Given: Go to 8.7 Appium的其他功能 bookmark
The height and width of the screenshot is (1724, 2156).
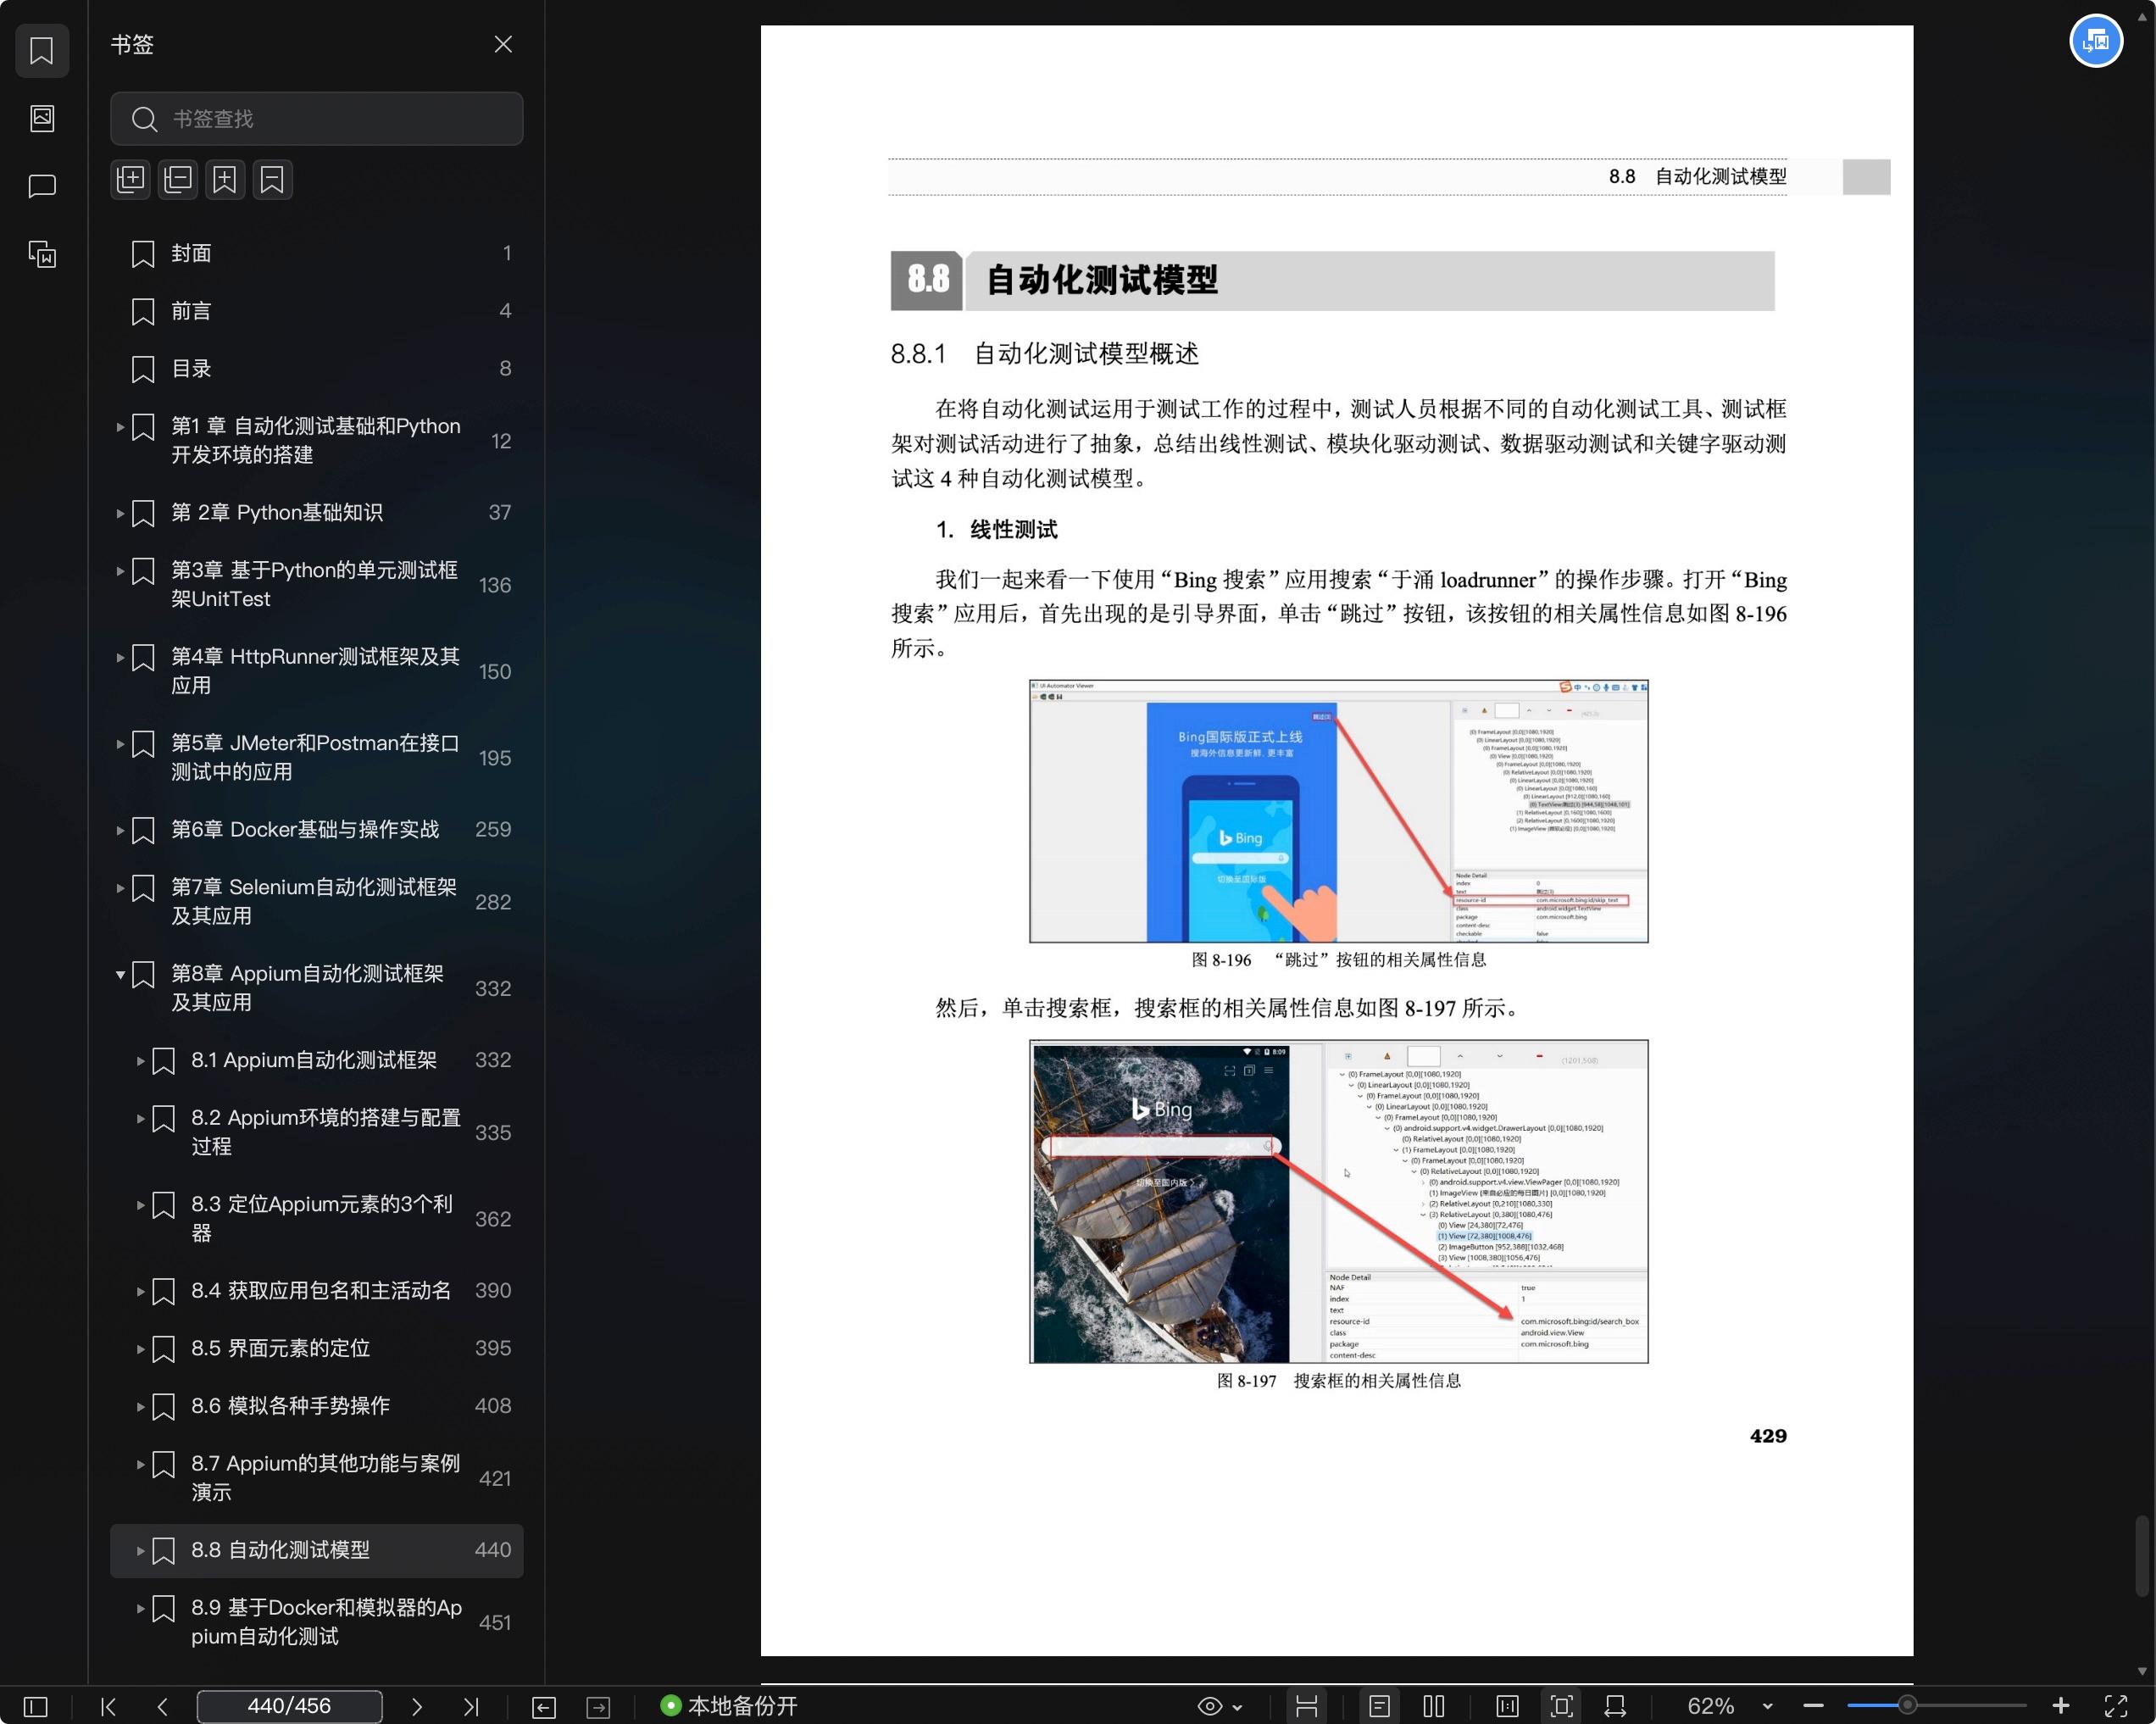Looking at the screenshot, I should click(316, 1478).
